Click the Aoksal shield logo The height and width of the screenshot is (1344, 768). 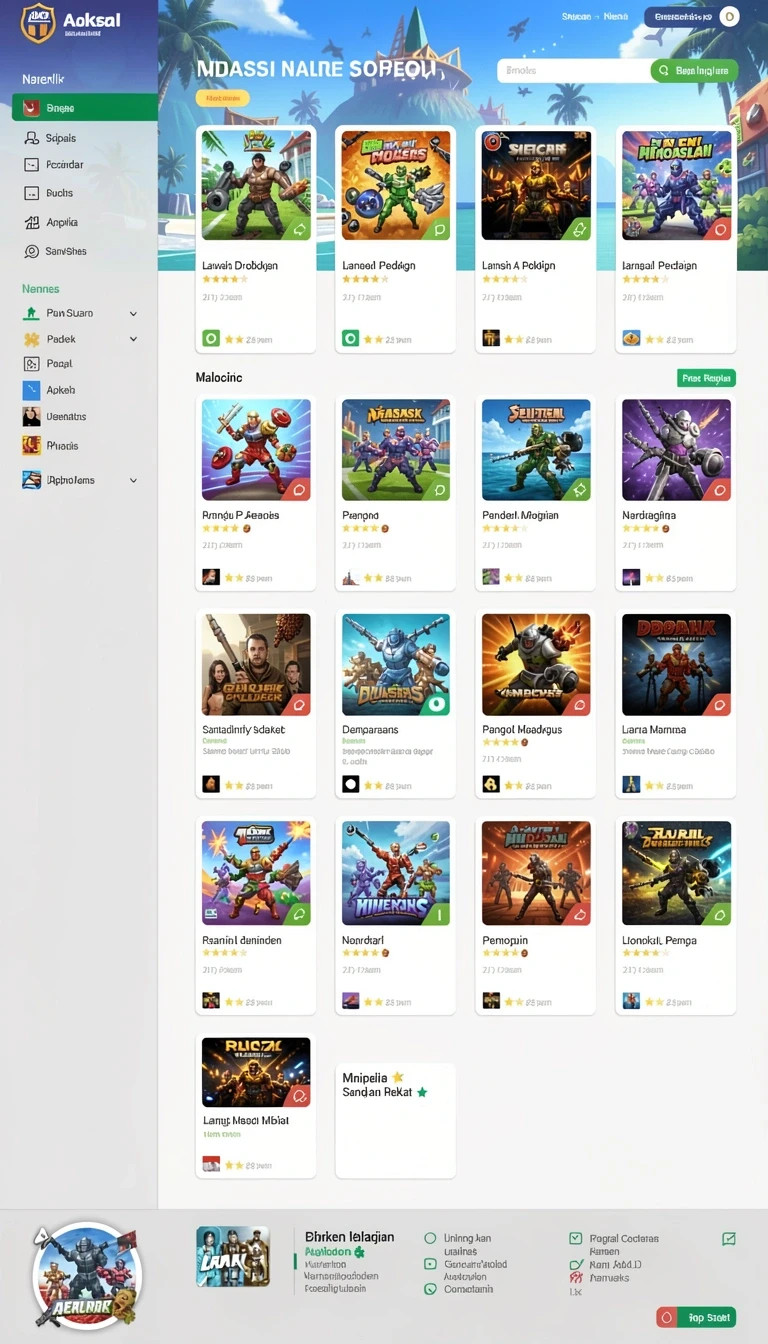tap(38, 22)
